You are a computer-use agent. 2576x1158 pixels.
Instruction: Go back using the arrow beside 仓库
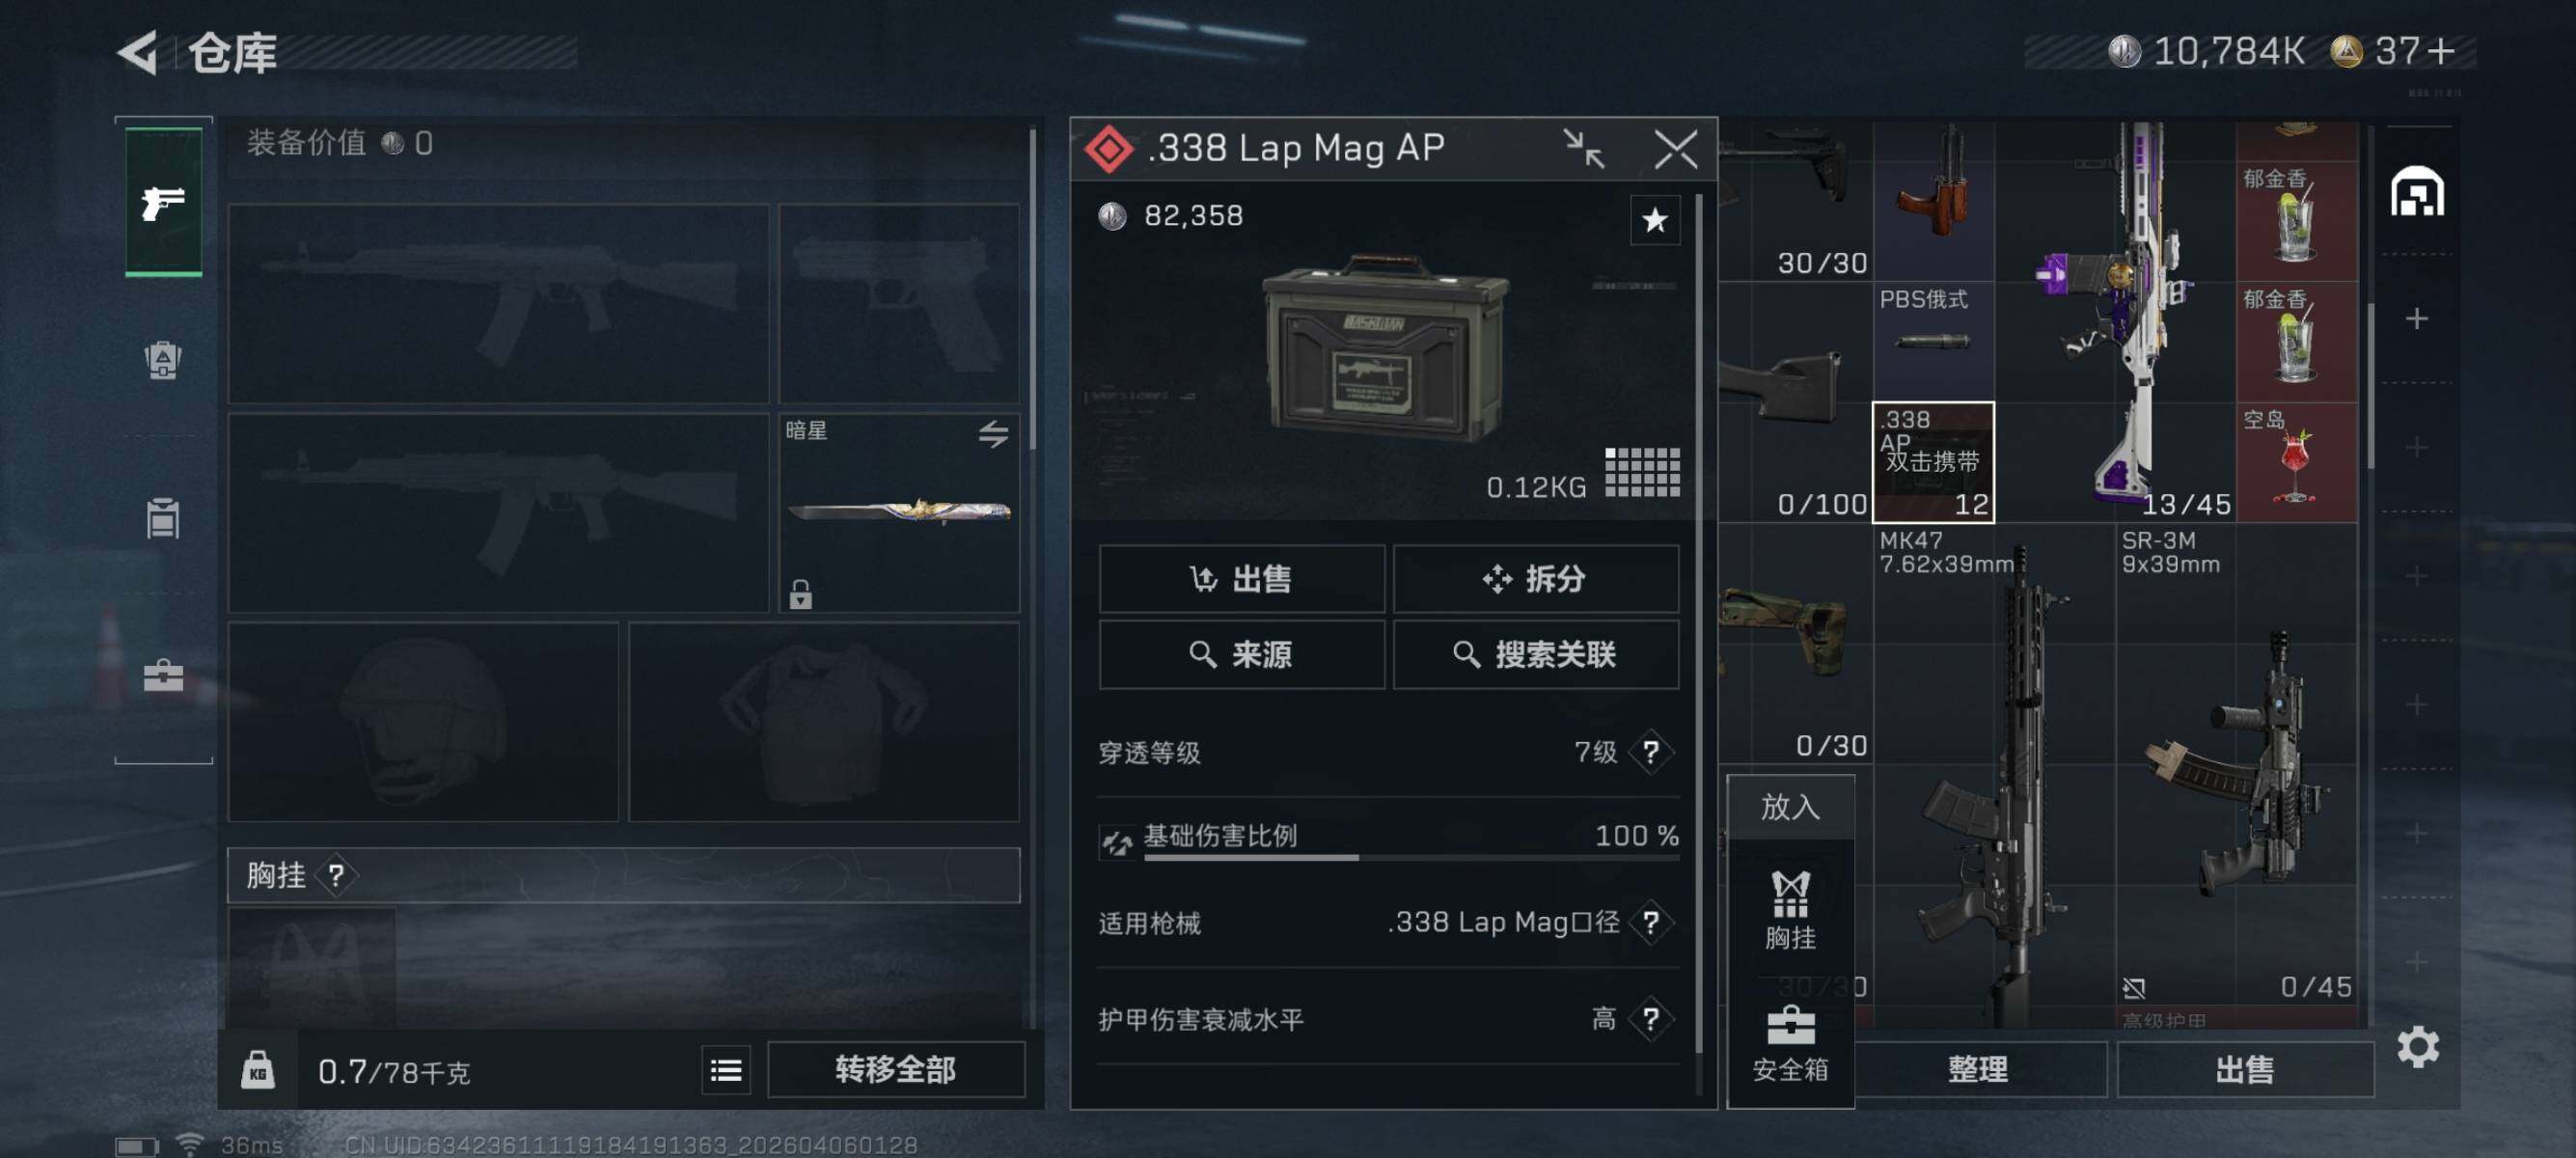pos(139,52)
